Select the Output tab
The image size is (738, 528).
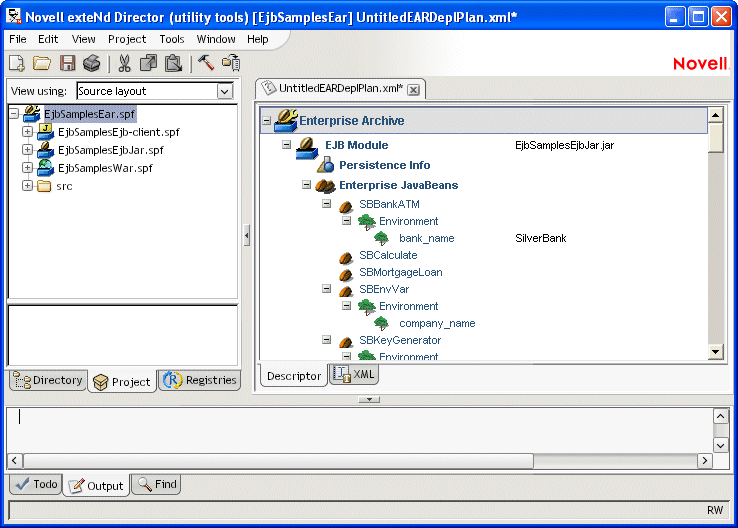[x=96, y=486]
